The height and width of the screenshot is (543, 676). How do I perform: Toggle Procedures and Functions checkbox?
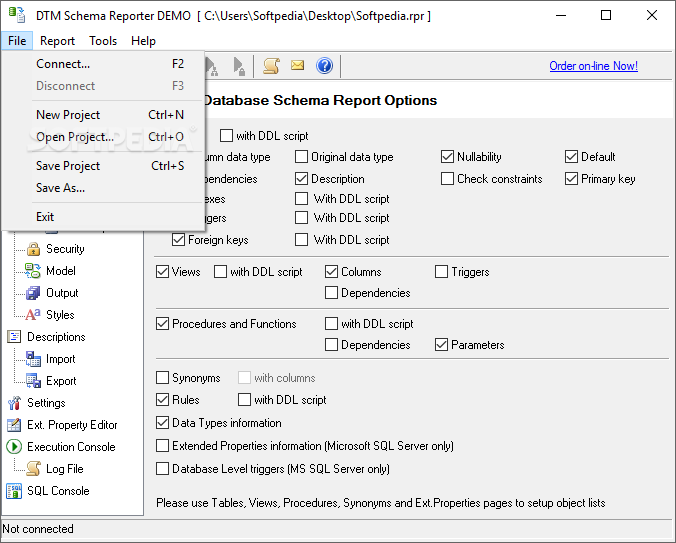click(163, 324)
